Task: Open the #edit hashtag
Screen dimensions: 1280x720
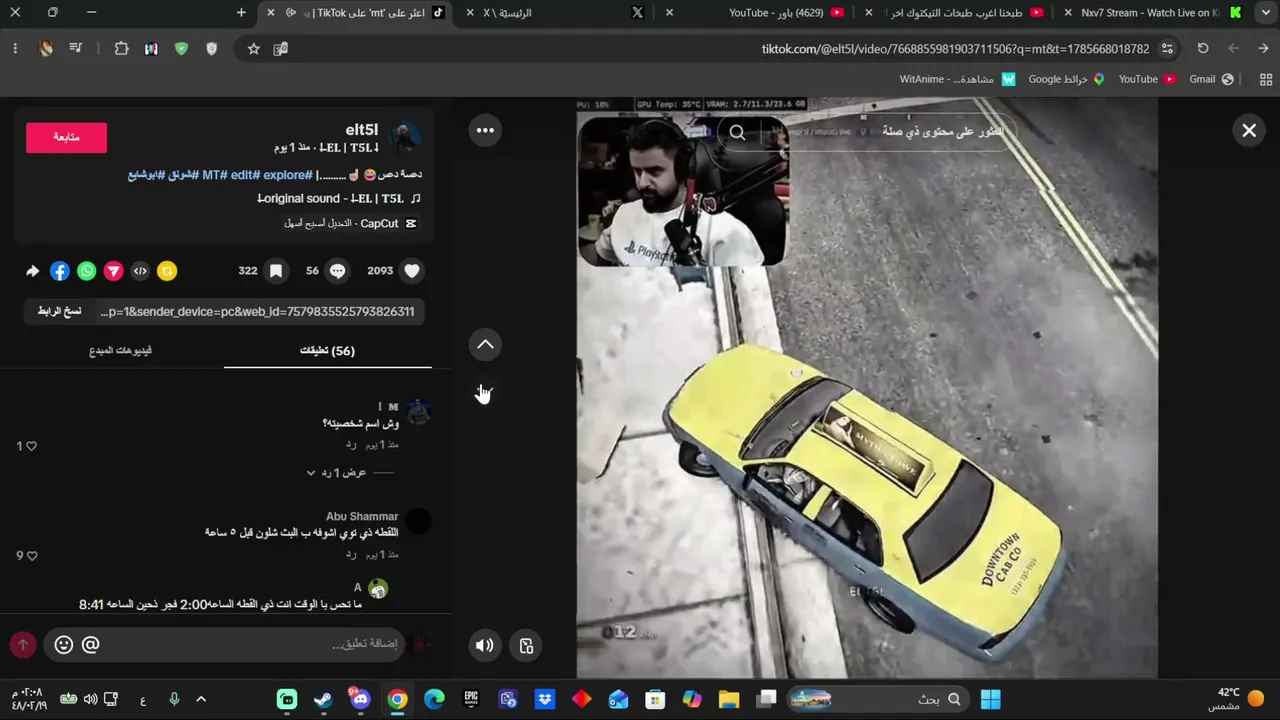Action: click(x=244, y=175)
